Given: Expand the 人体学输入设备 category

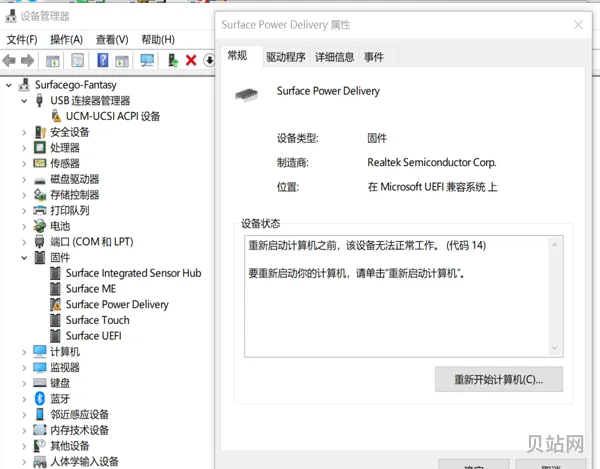Looking at the screenshot, I should pos(24,462).
